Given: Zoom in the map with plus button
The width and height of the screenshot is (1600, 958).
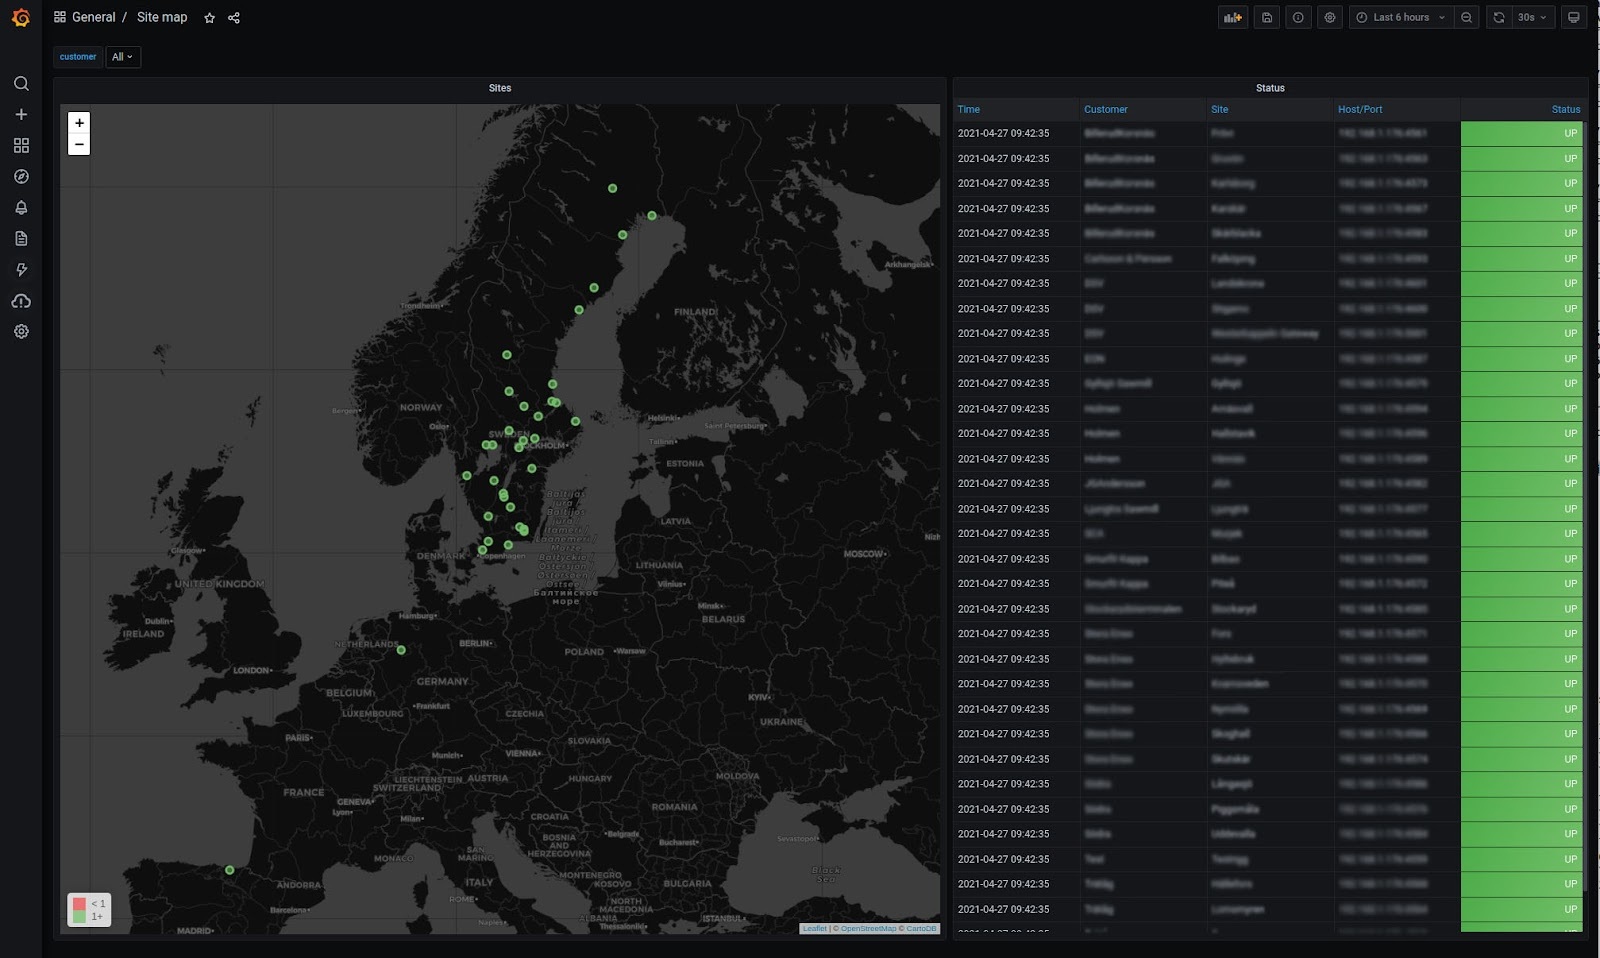Looking at the screenshot, I should (79, 123).
